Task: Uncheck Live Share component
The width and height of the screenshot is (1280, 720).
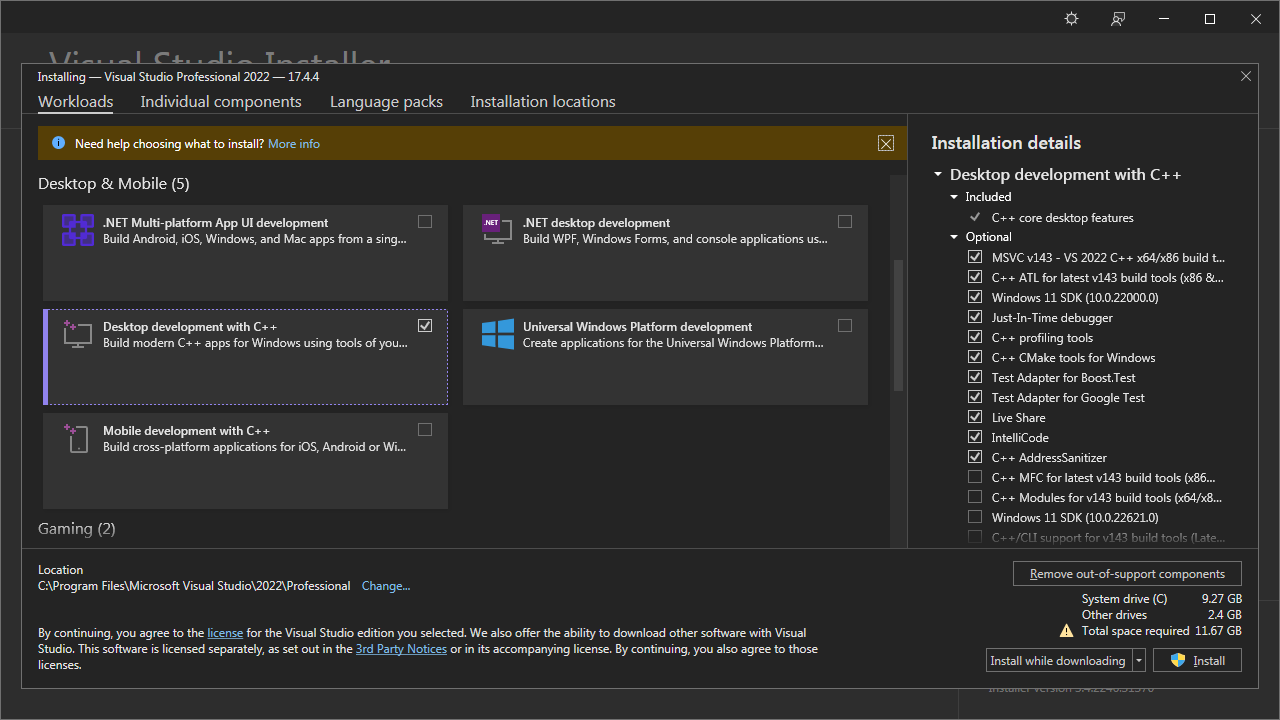Action: click(975, 417)
